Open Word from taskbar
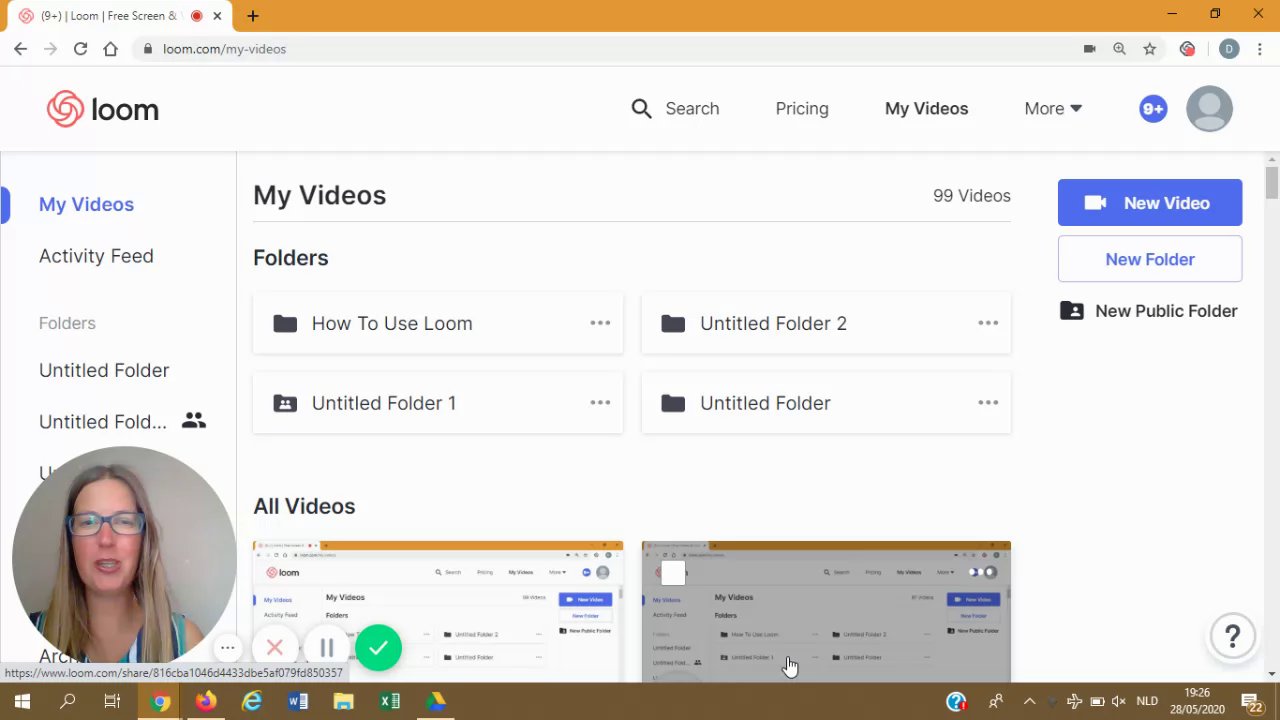 (297, 702)
